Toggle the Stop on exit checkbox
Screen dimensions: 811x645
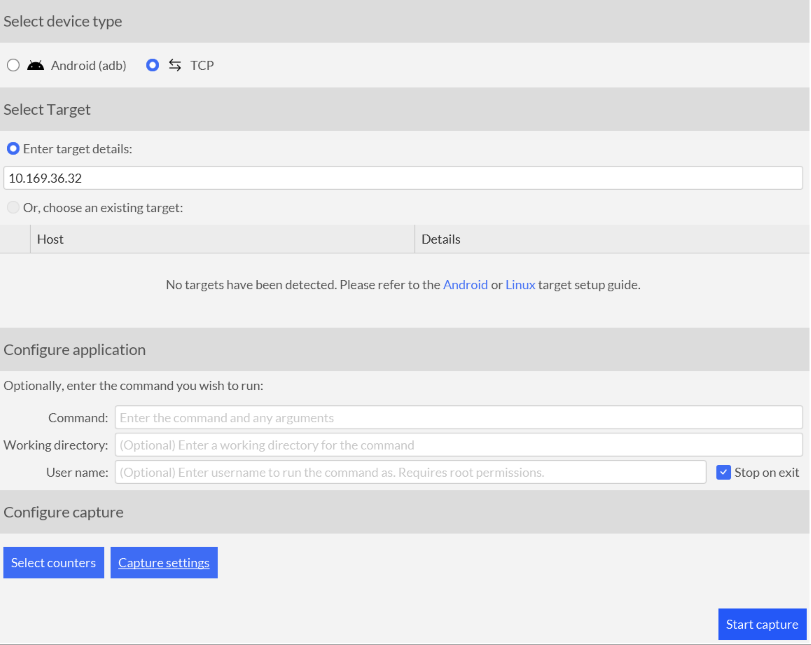[x=724, y=472]
